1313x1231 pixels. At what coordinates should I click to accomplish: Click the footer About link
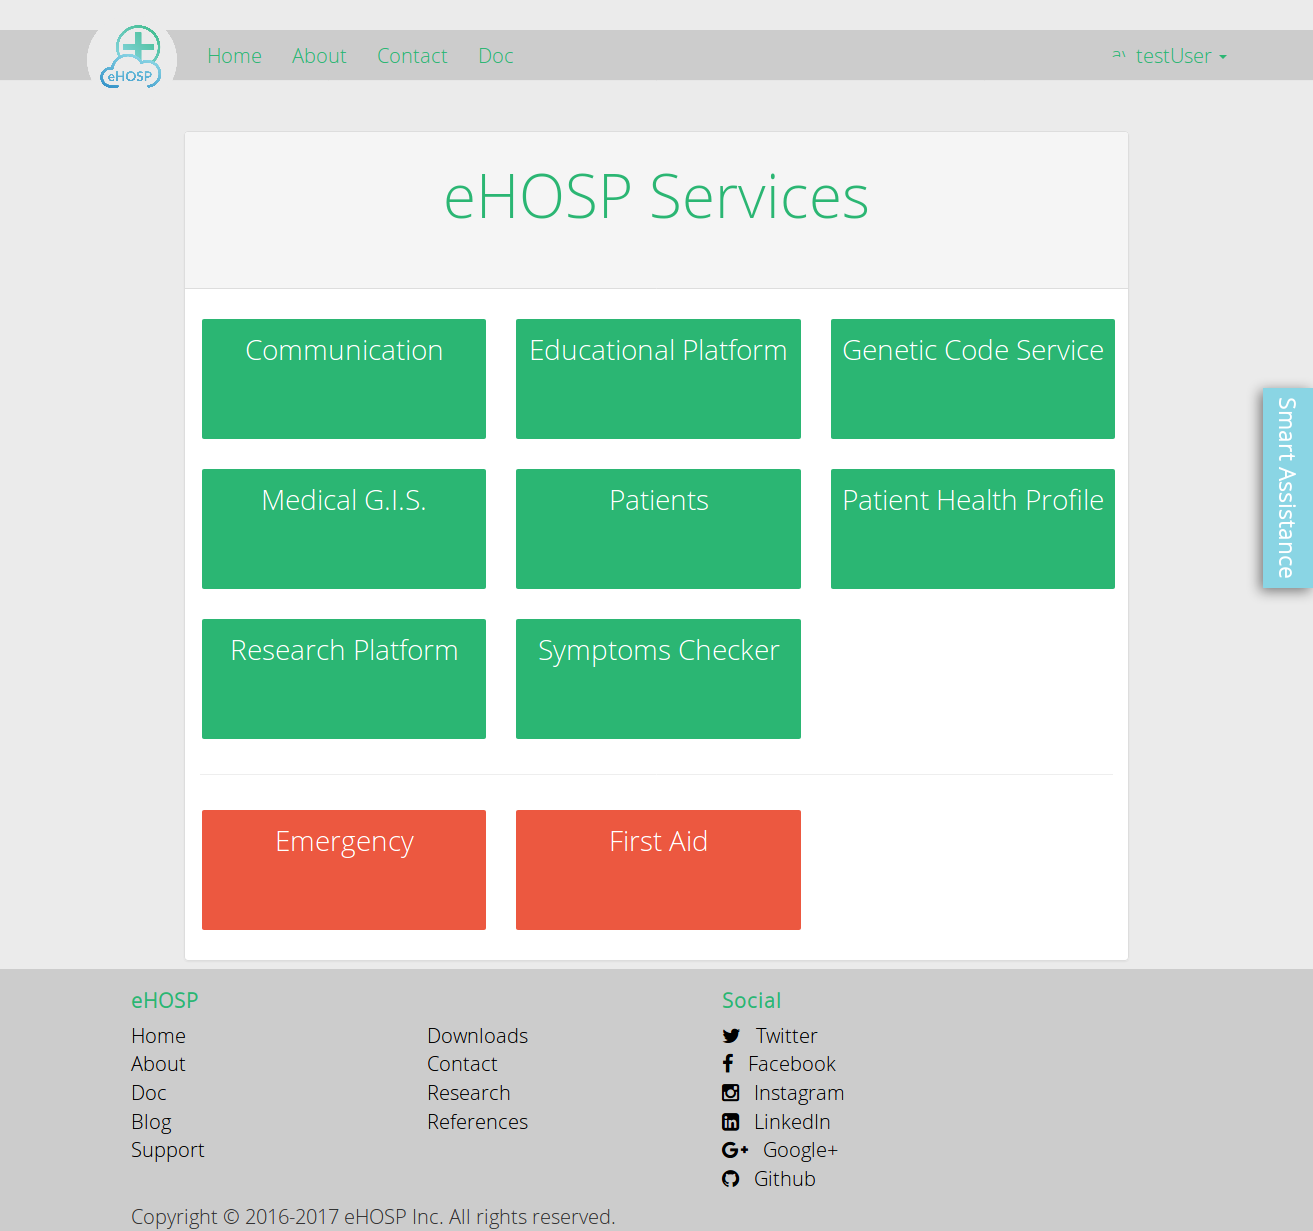158,1064
